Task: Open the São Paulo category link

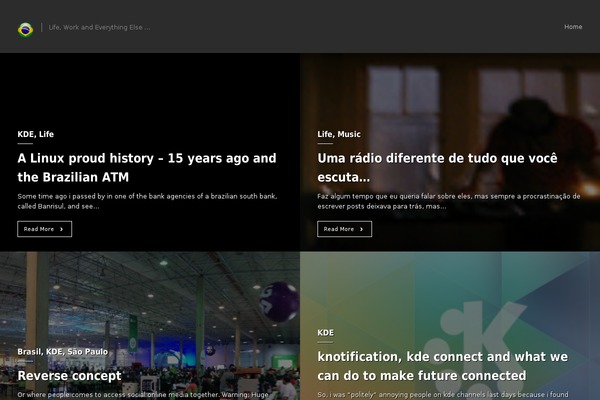Action: pos(88,352)
